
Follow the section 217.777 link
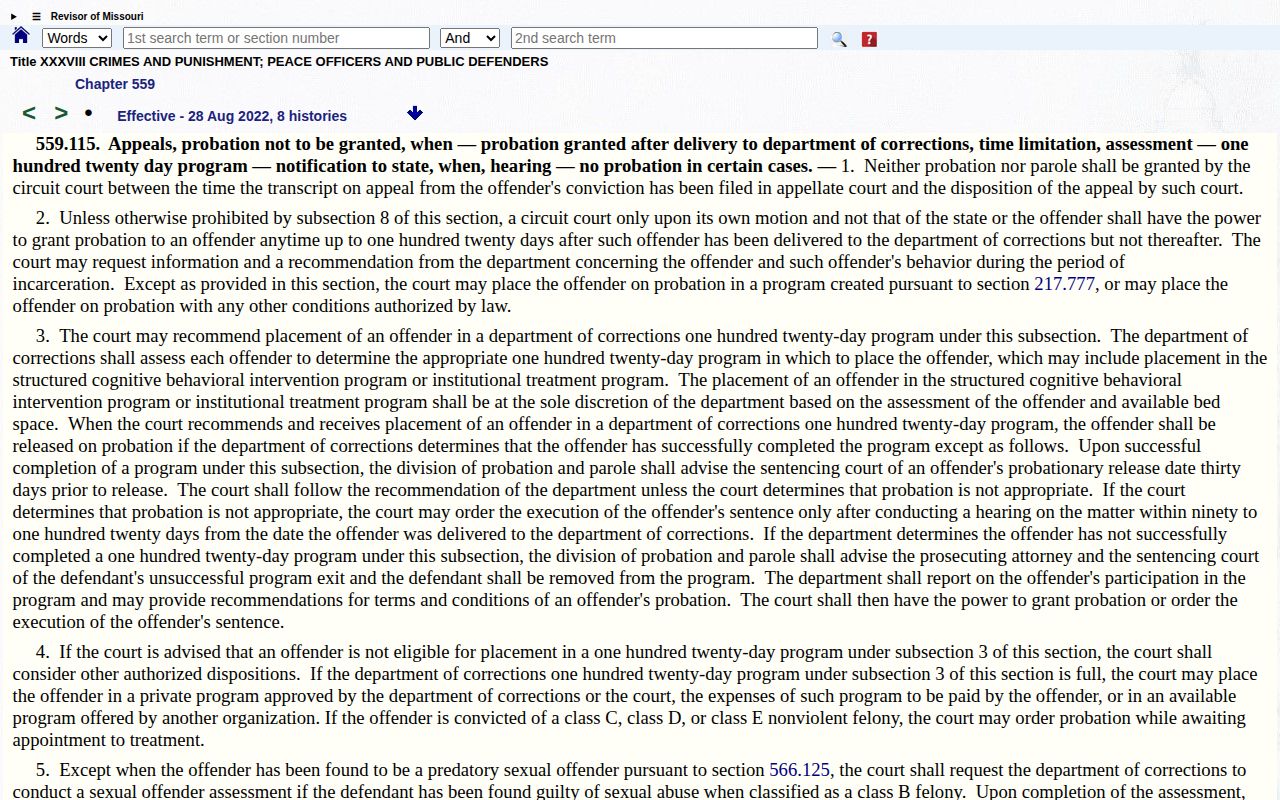click(x=1064, y=284)
